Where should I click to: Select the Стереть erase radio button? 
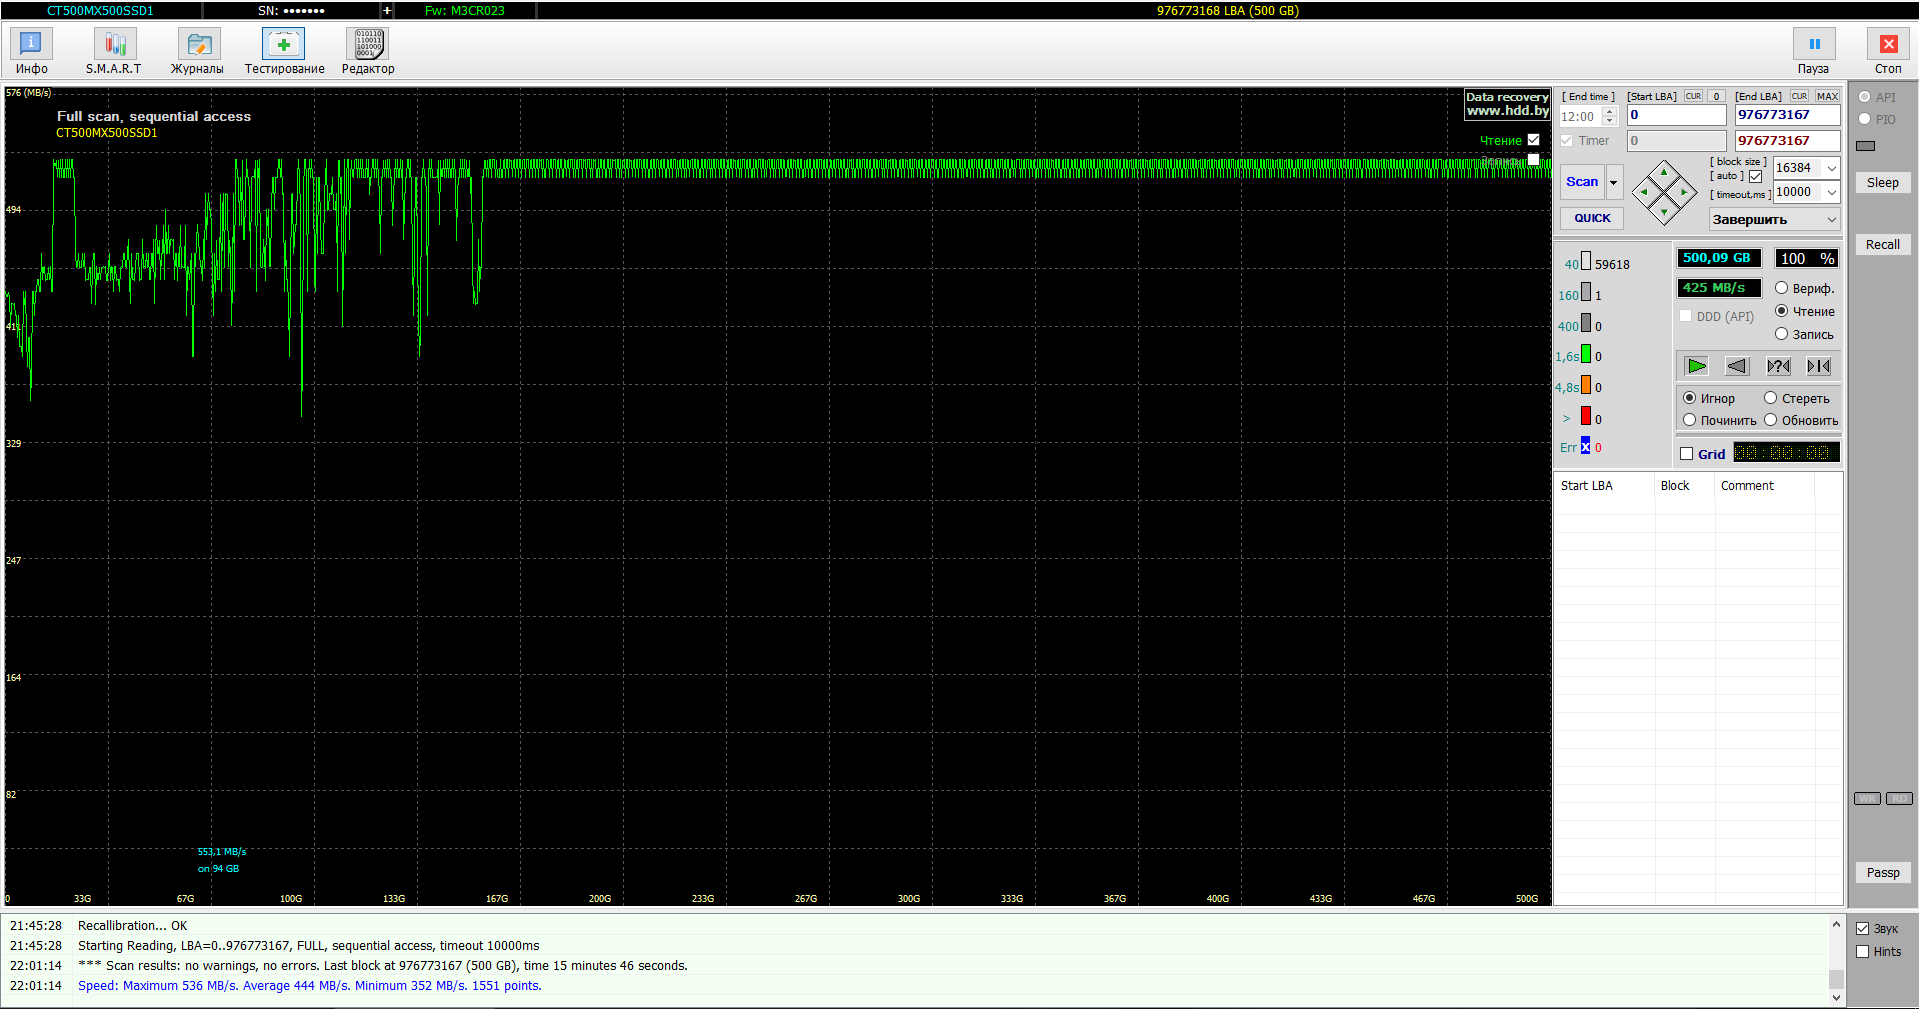click(1770, 398)
